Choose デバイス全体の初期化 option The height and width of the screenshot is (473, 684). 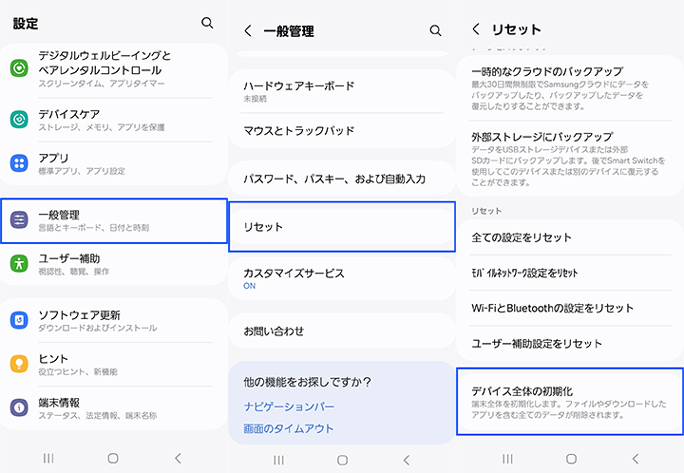point(569,402)
